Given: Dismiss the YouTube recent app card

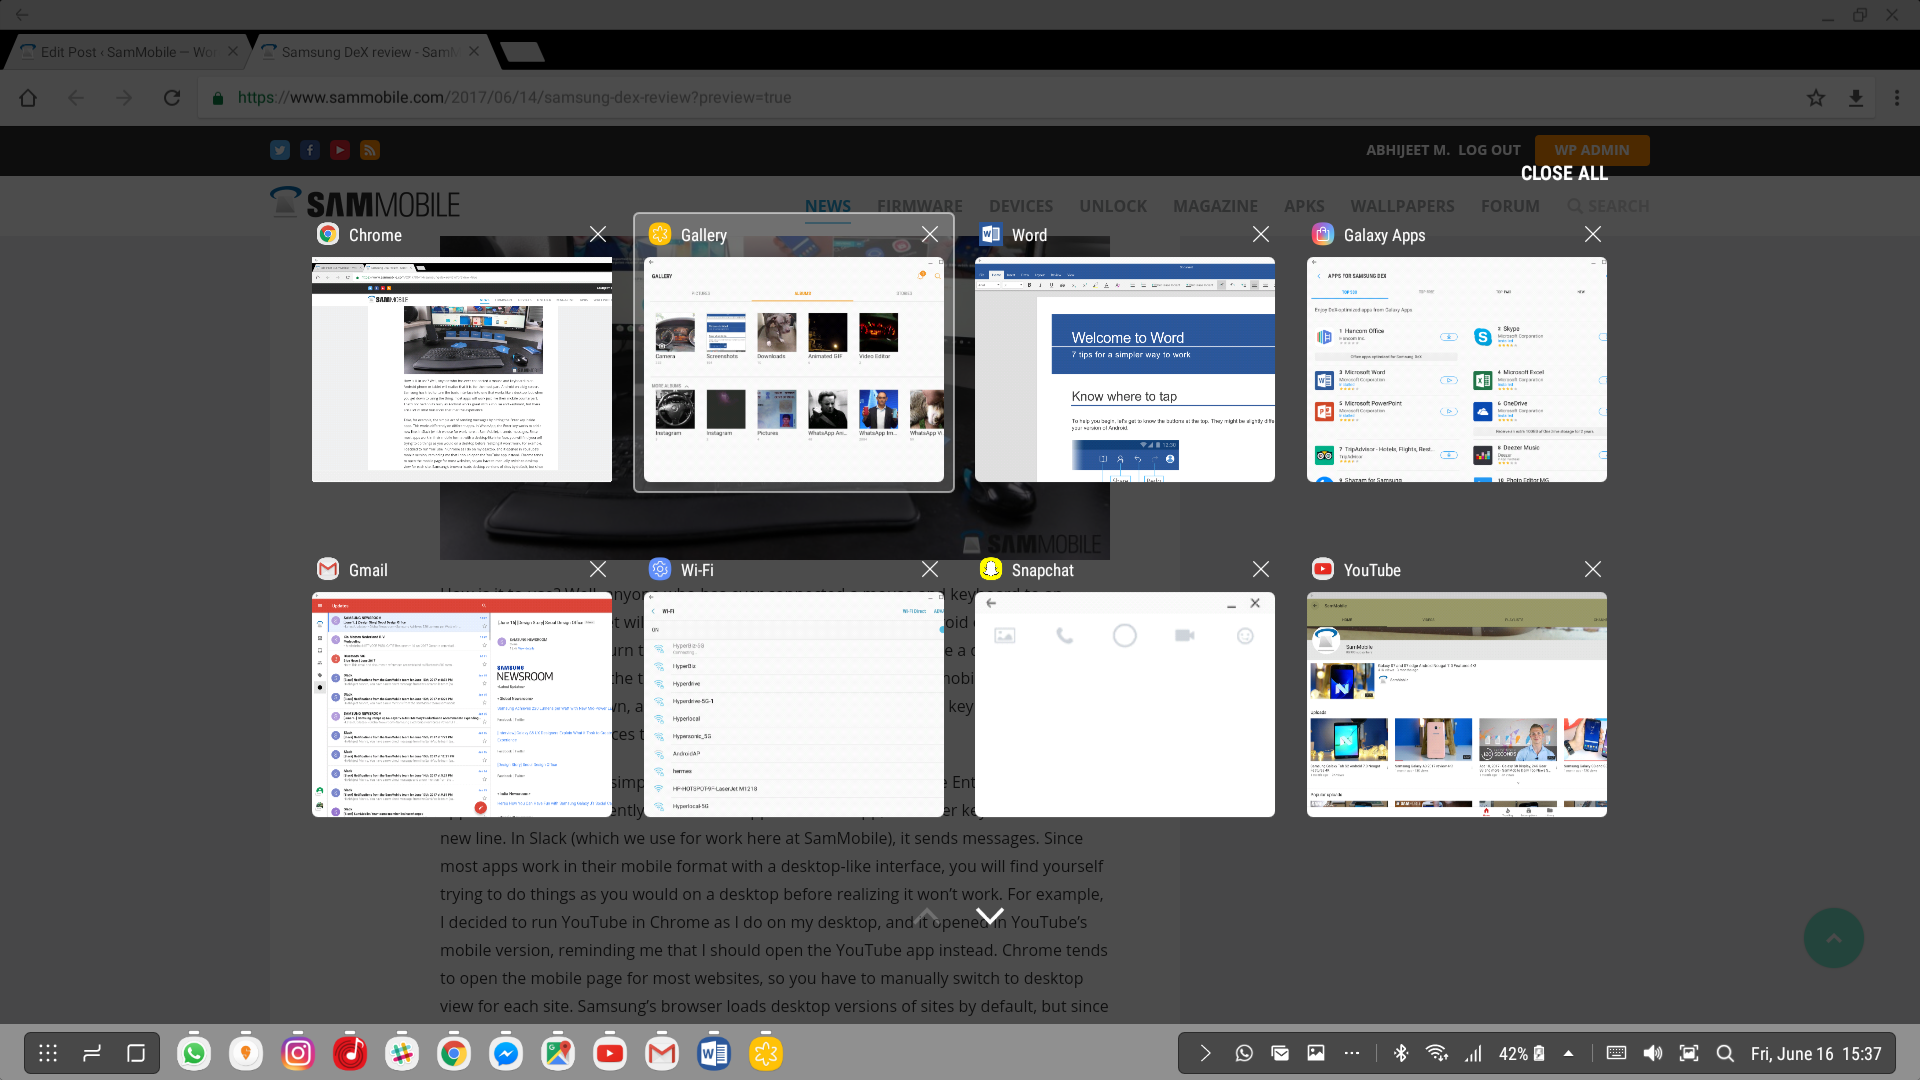Looking at the screenshot, I should coord(1593,569).
